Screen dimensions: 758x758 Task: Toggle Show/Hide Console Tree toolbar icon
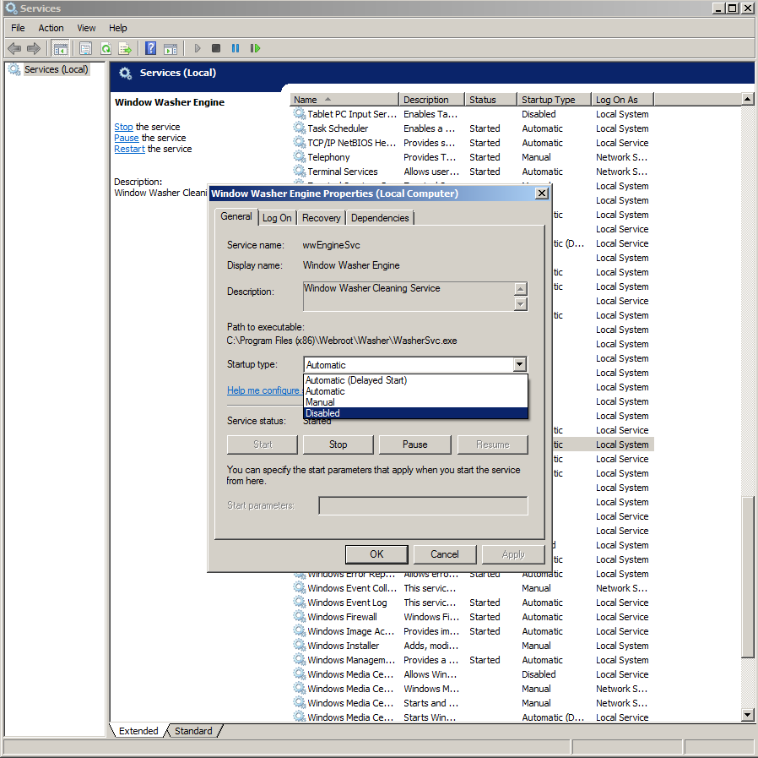click(61, 48)
